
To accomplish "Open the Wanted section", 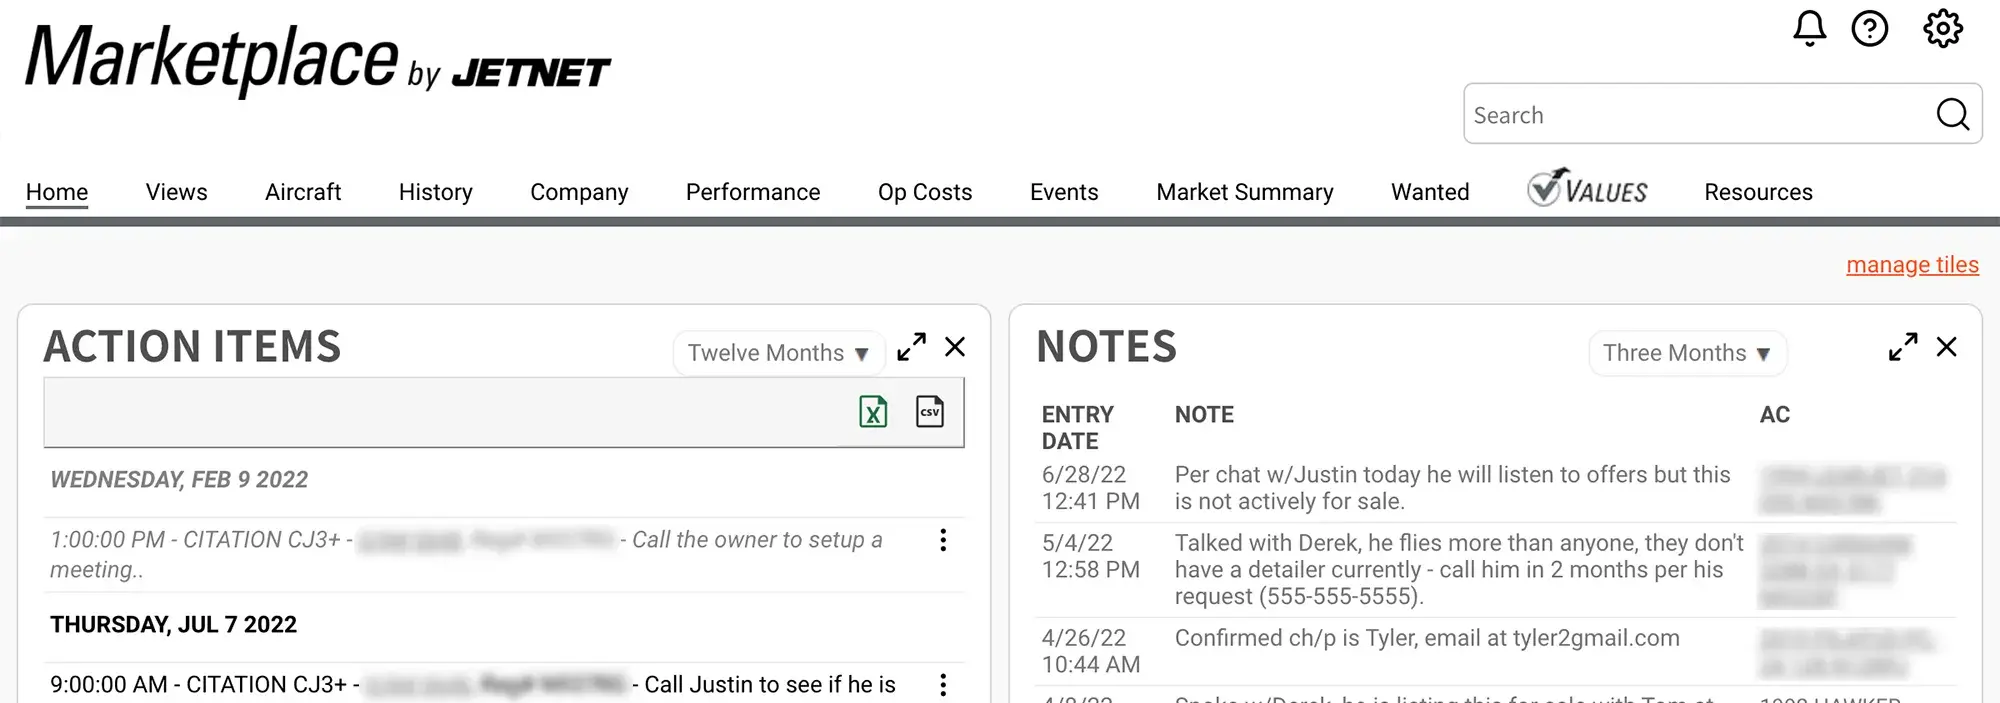I will click(1430, 192).
